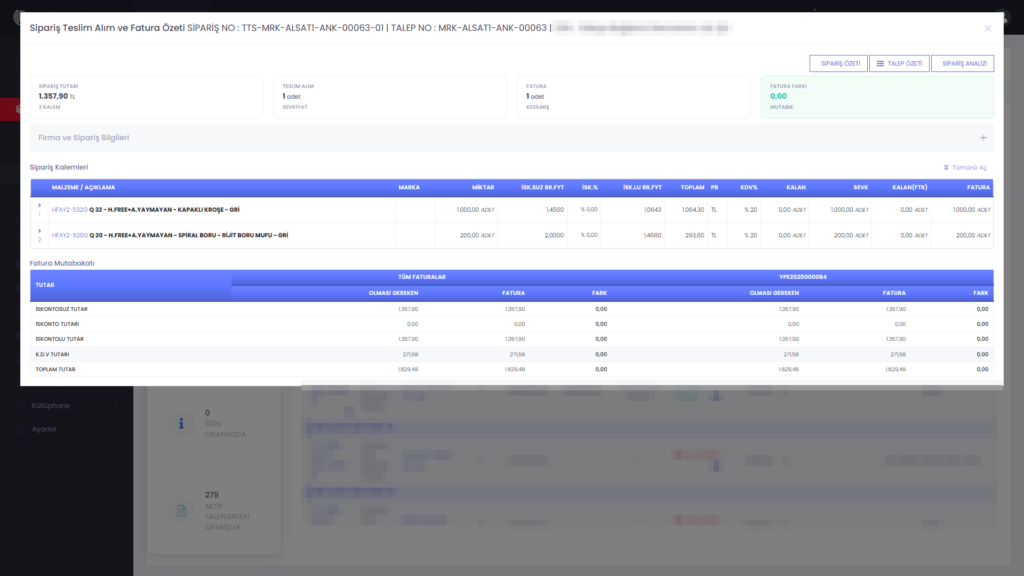
Task: Open Ayarlar in the background sidebar
Action: [44, 429]
